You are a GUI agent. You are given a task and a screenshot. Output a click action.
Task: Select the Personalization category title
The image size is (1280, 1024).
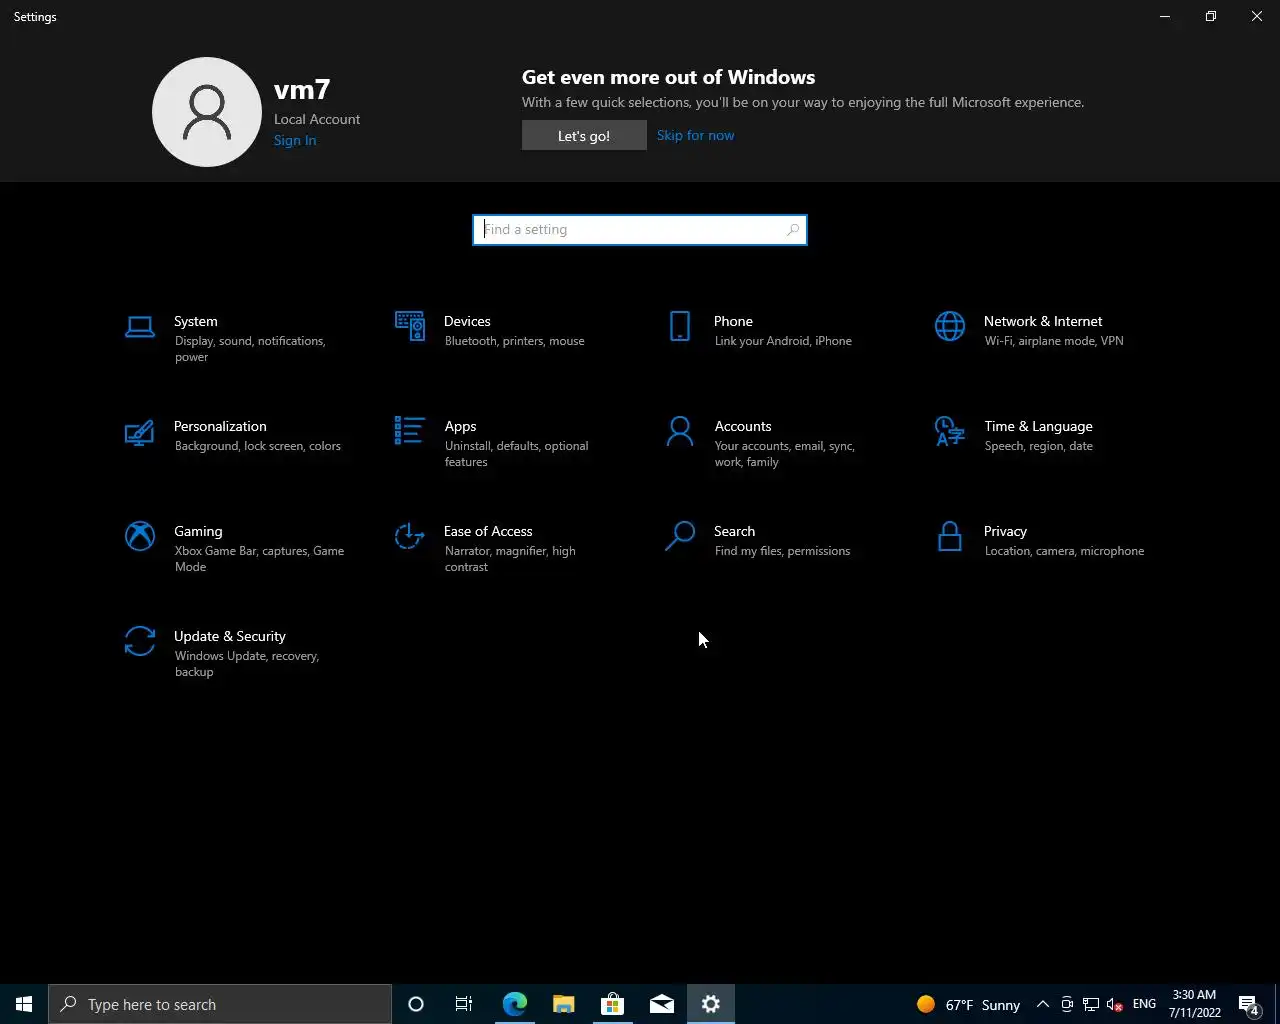coord(220,426)
